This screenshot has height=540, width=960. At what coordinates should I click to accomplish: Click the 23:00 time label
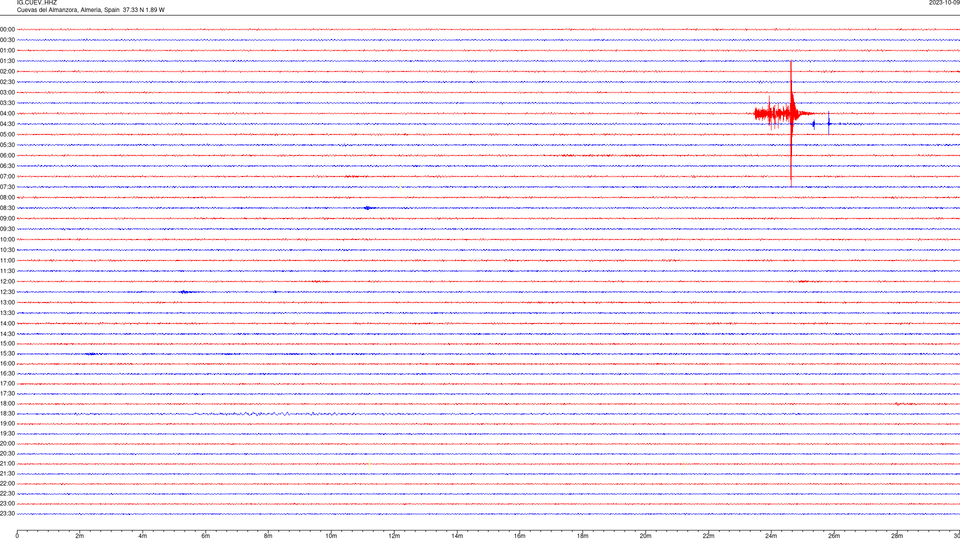7,504
